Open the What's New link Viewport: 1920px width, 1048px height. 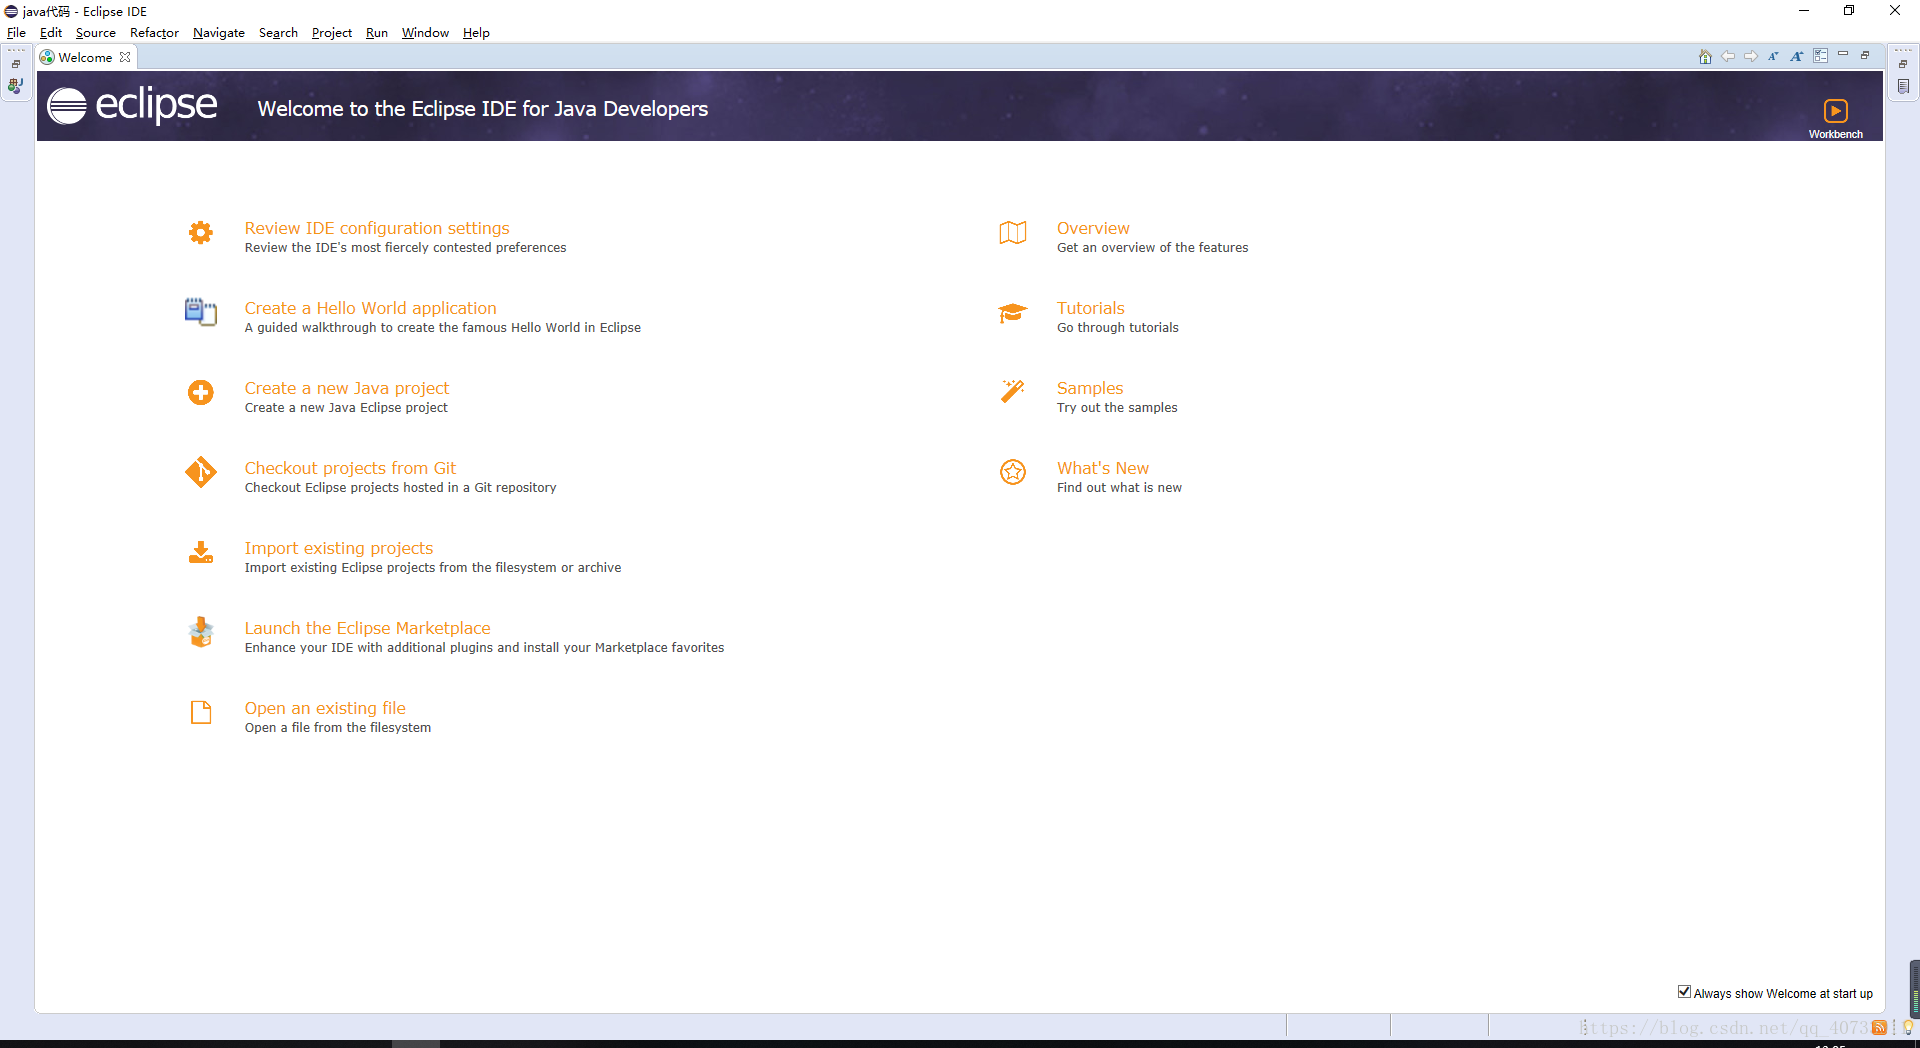(x=1103, y=468)
